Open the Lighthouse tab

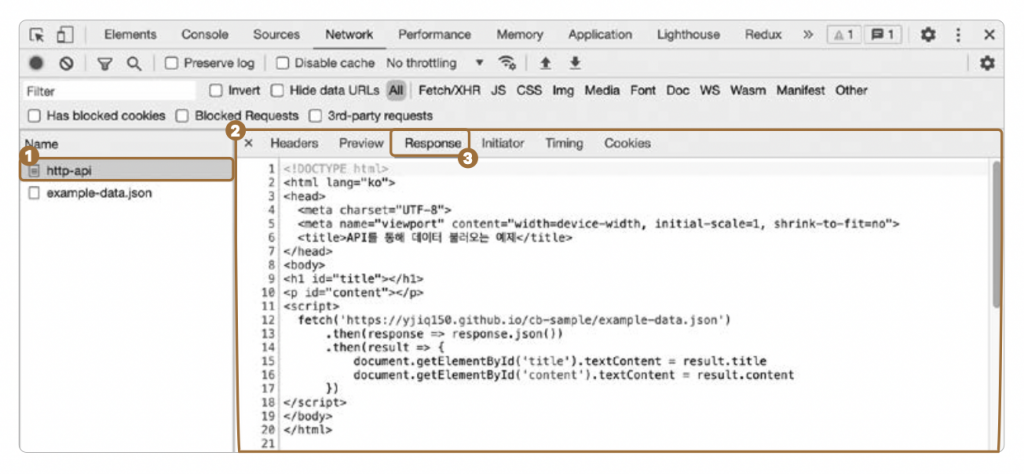tap(688, 35)
